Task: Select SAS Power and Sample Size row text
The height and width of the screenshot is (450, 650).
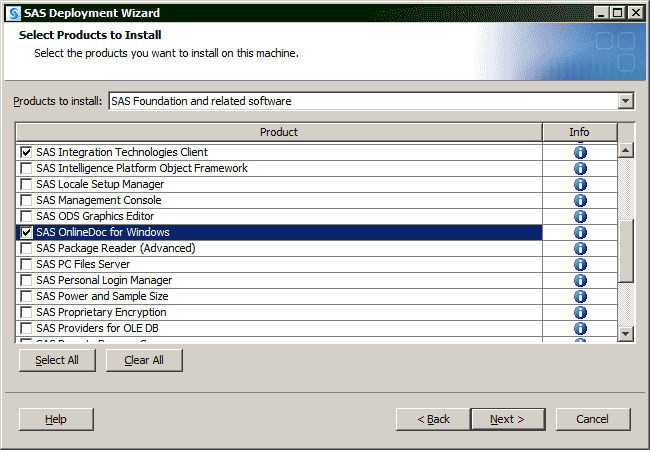Action: (102, 296)
